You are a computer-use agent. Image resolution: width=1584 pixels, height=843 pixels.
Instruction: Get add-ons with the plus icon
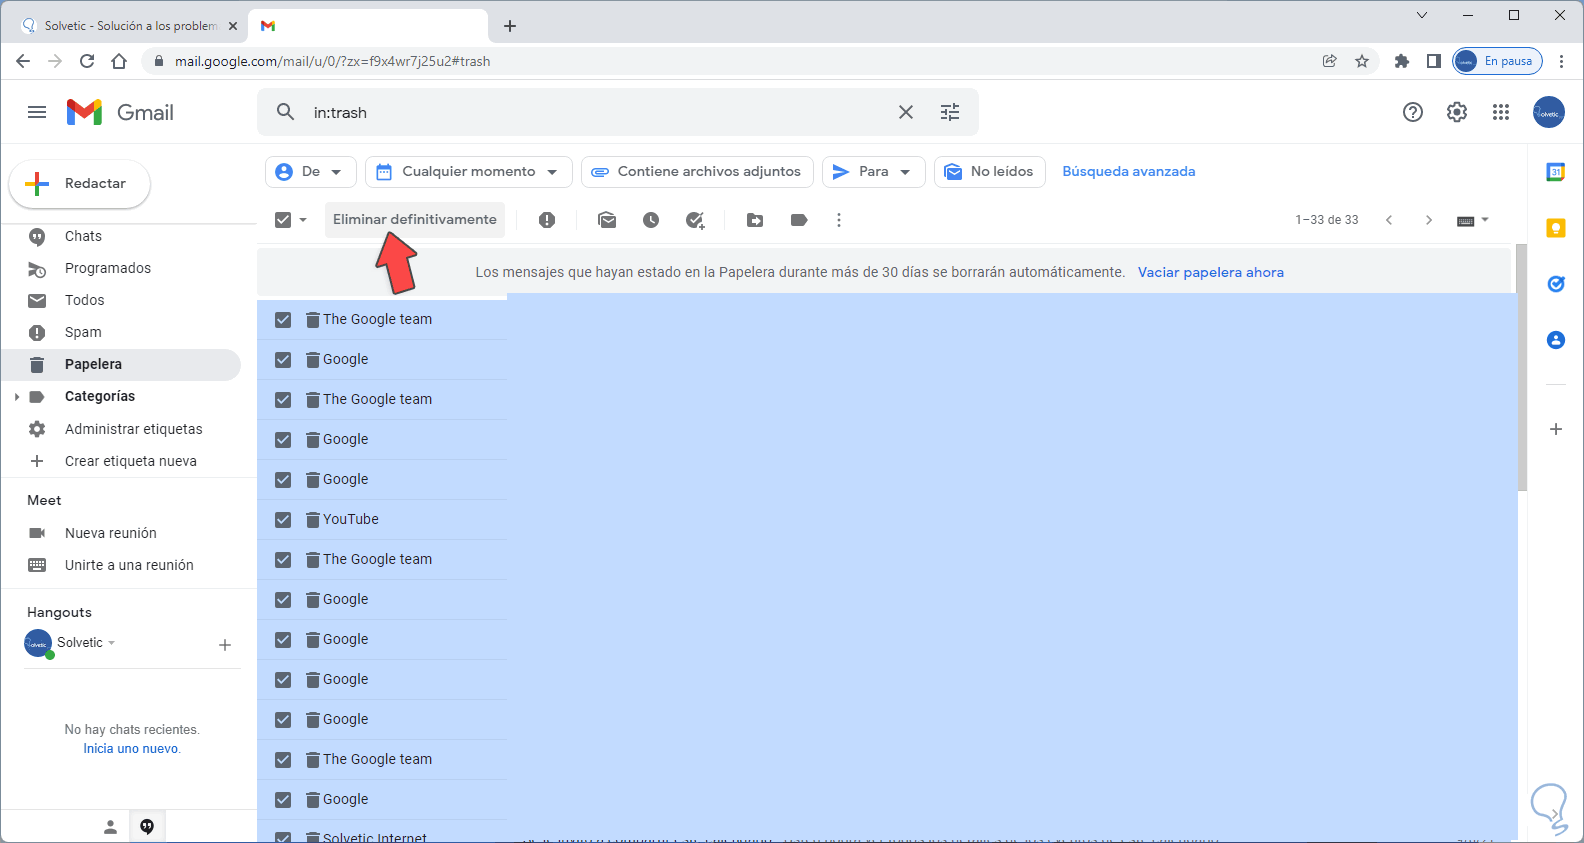1556,429
